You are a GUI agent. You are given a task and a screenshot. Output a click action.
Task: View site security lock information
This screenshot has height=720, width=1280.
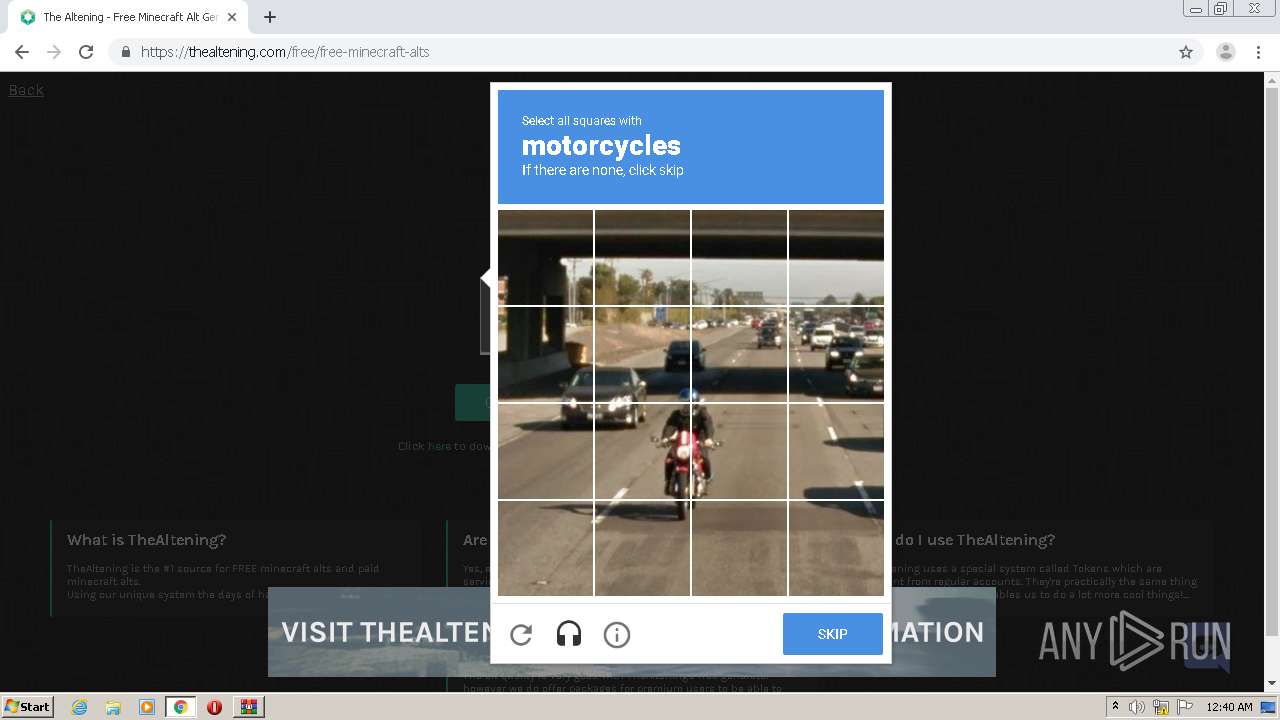point(125,52)
